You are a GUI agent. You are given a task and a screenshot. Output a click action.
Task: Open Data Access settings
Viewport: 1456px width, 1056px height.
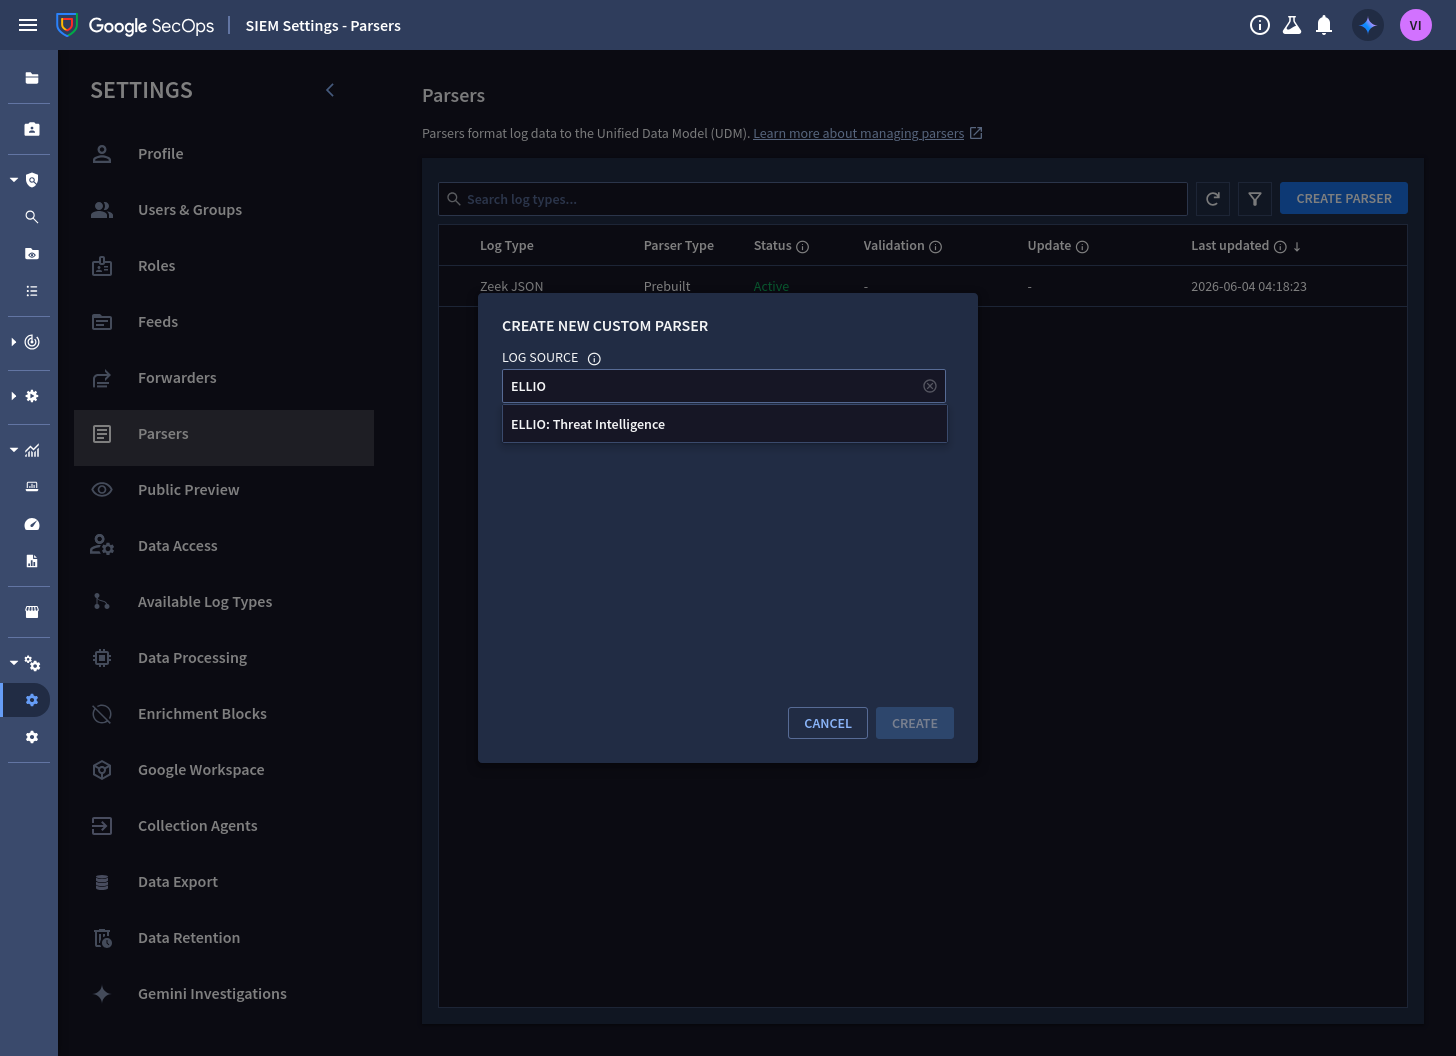pos(224,546)
